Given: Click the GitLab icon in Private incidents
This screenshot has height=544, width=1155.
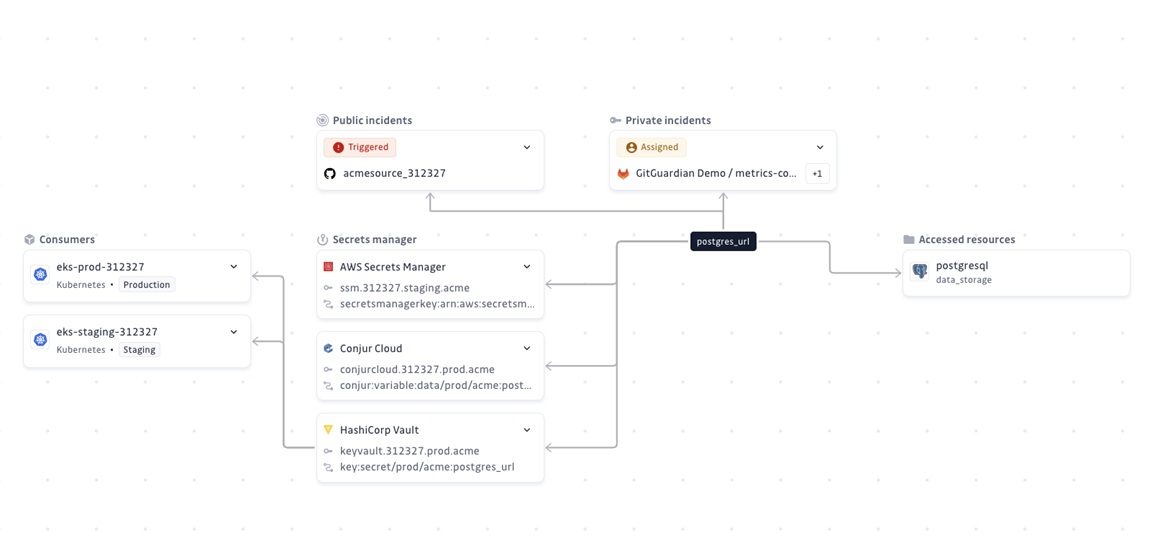Looking at the screenshot, I should pyautogui.click(x=623, y=173).
